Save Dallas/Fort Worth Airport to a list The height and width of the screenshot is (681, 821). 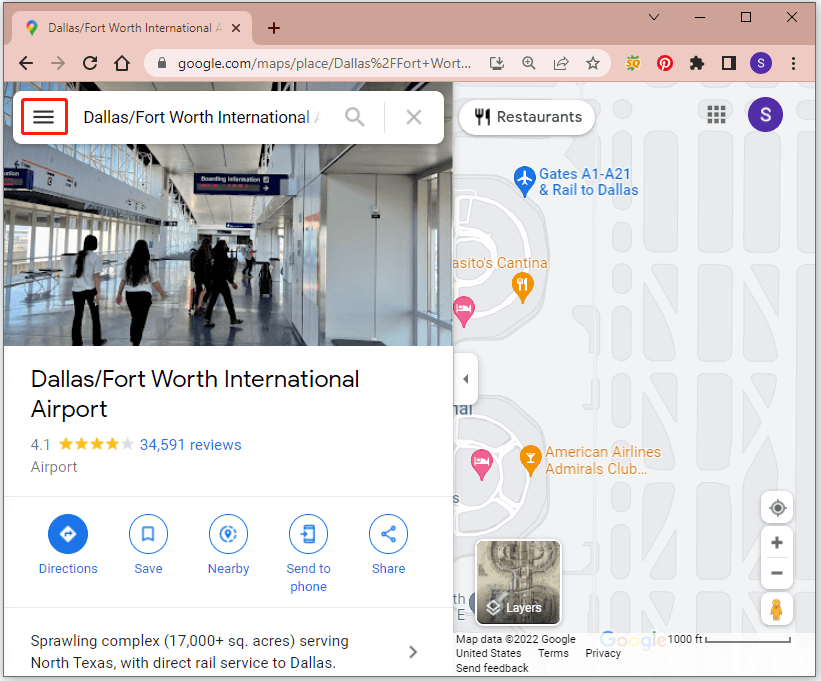[148, 534]
